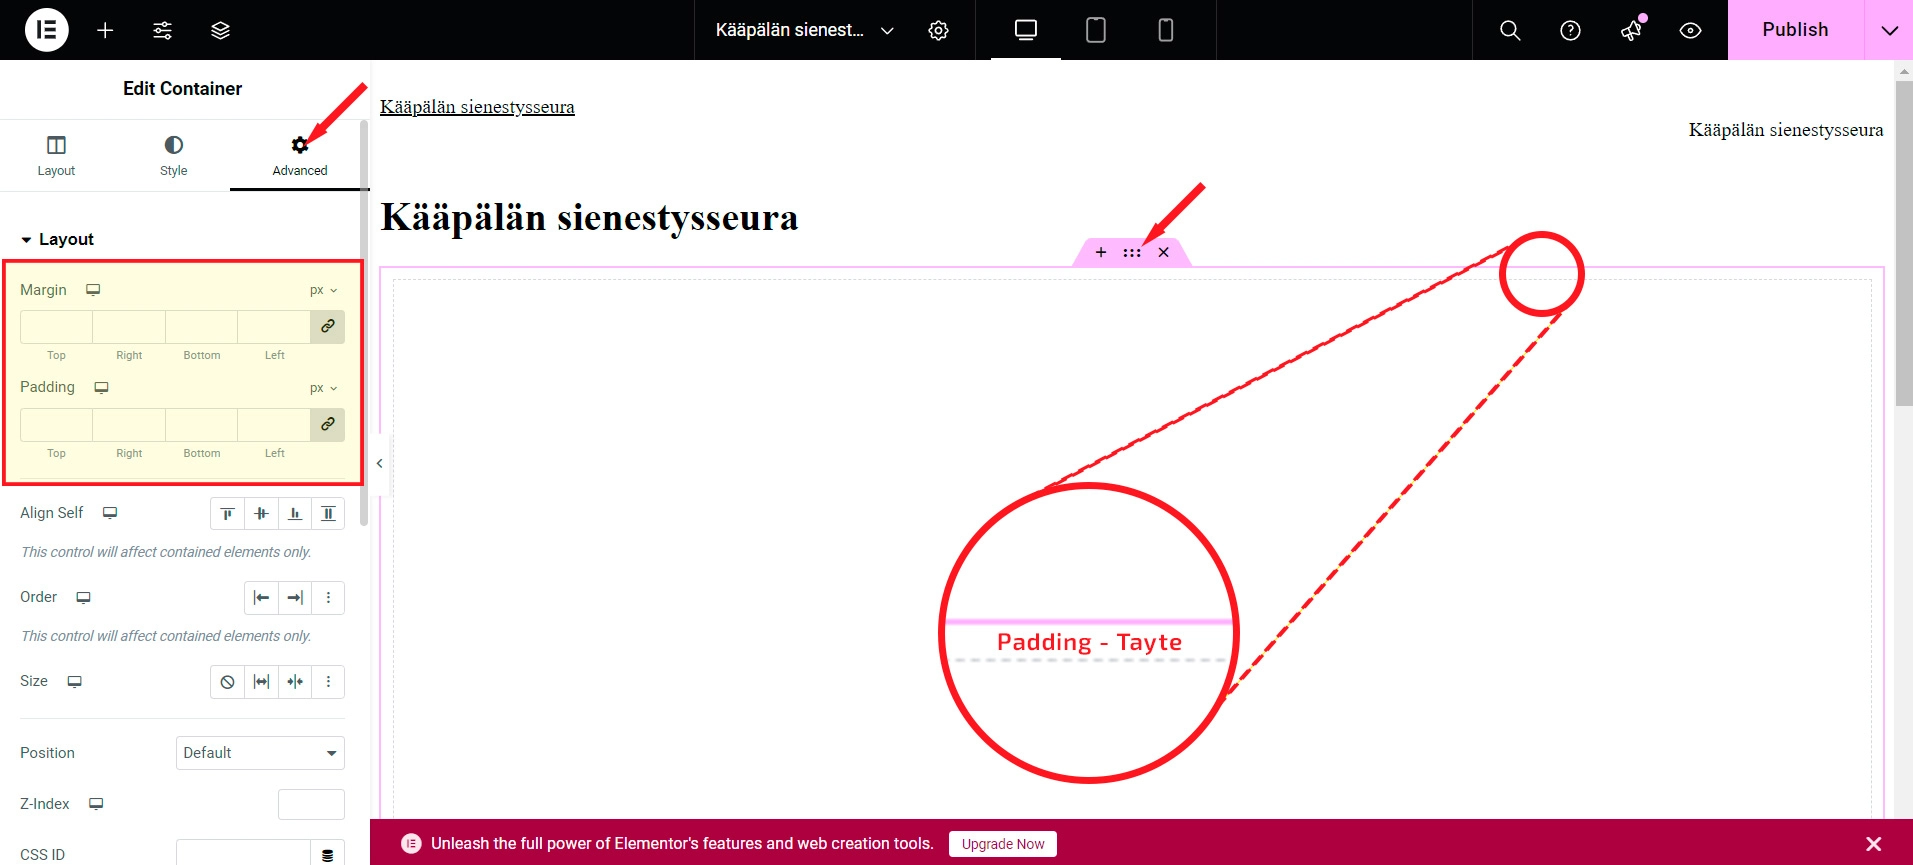Toggle linked values for Margin
Screen dimensions: 1913x865
[x=328, y=327]
